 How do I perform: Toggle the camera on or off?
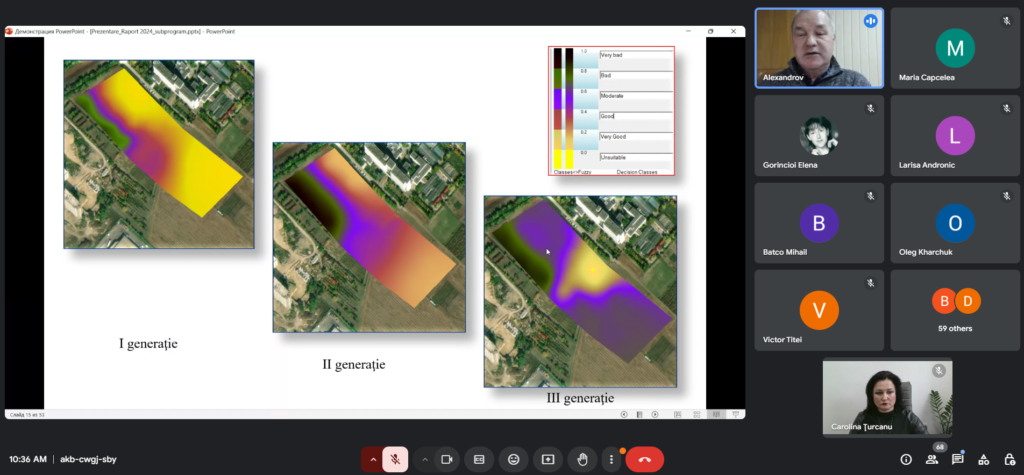tap(446, 459)
